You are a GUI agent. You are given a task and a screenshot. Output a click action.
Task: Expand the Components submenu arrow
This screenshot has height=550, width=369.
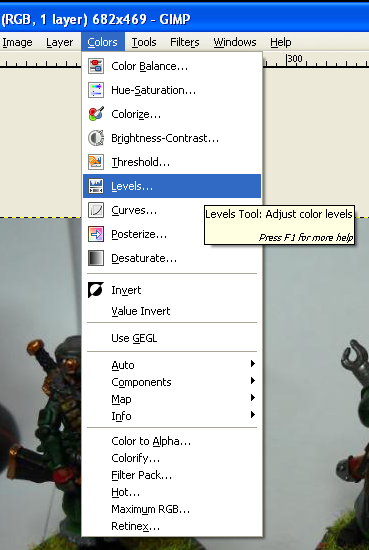point(253,381)
